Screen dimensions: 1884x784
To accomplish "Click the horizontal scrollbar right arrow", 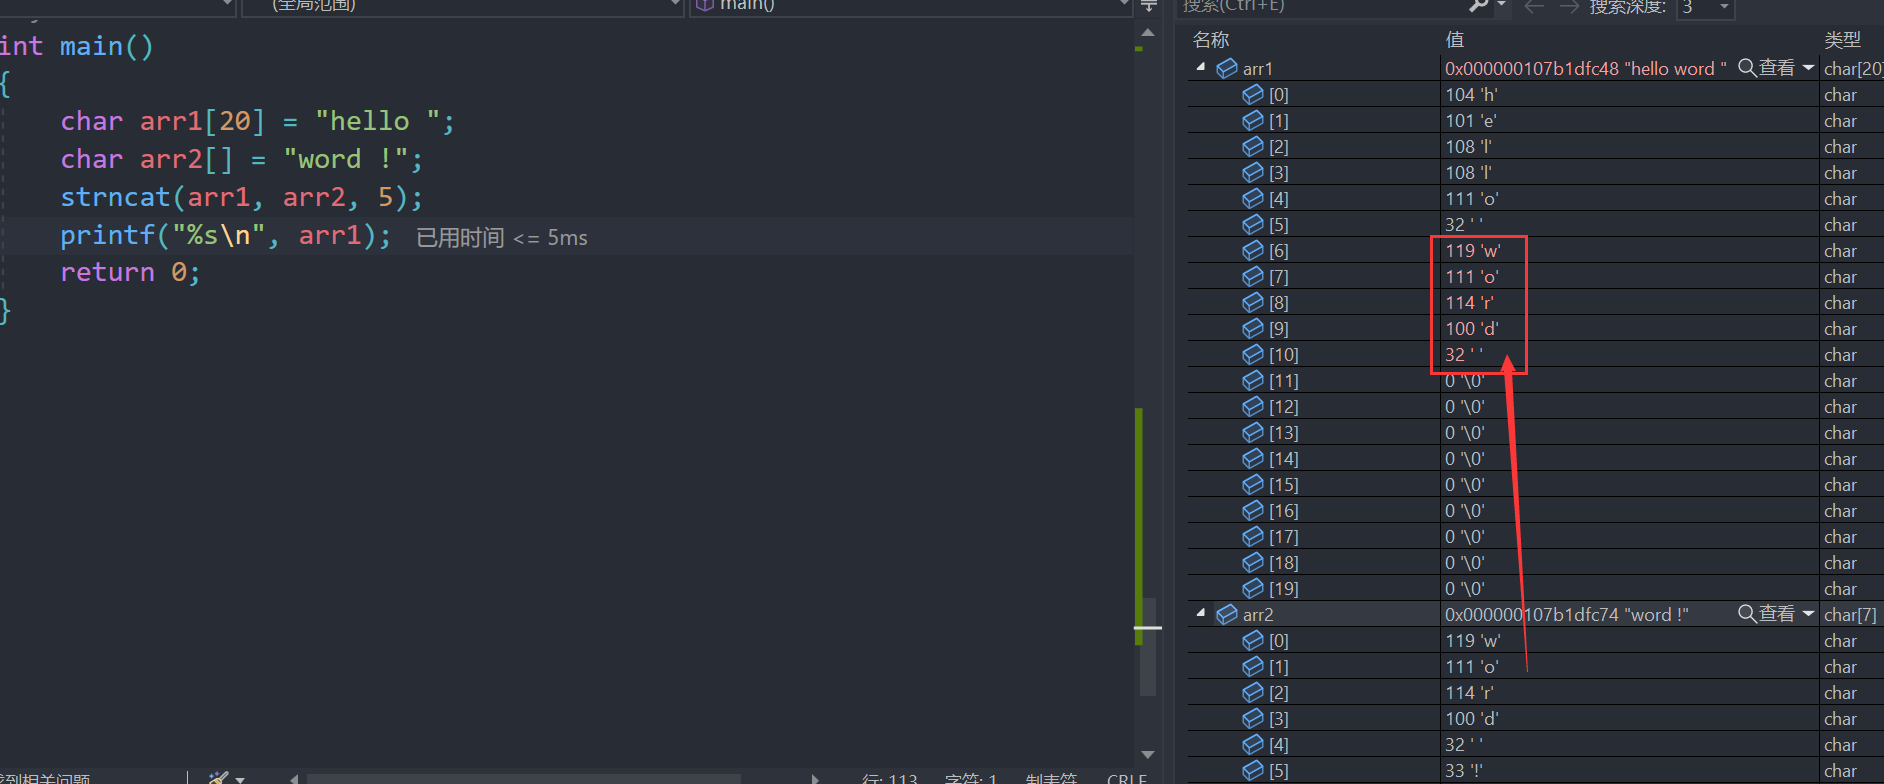I will [816, 778].
